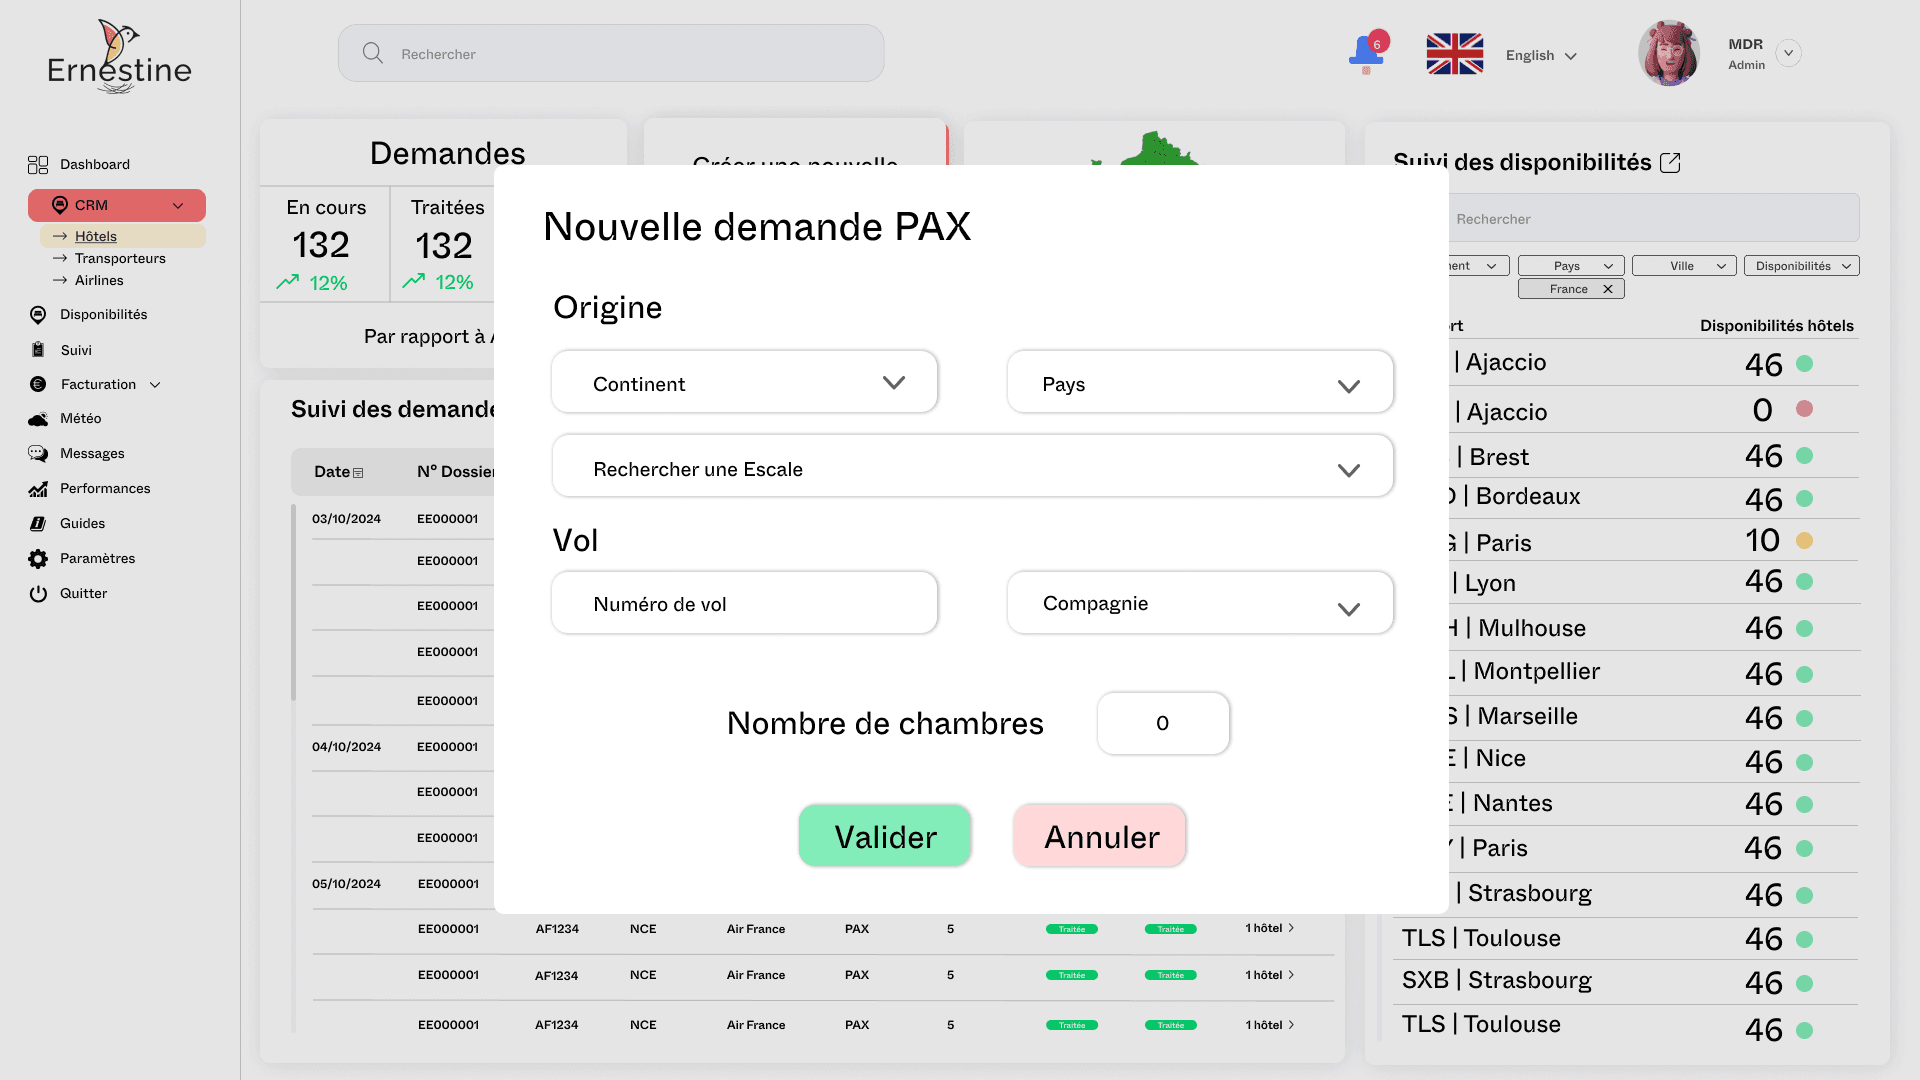
Task: Open the Guides section
Action: [x=80, y=523]
